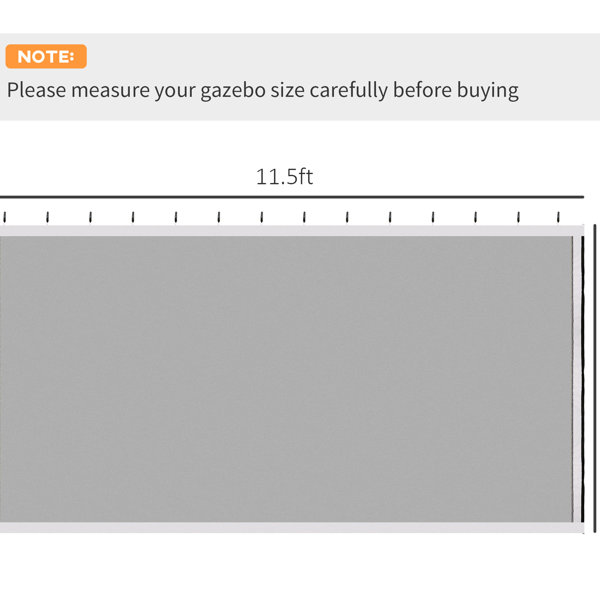Image resolution: width=600 pixels, height=600 pixels.
Task: Click the white top border strip of panel
Action: [292, 231]
